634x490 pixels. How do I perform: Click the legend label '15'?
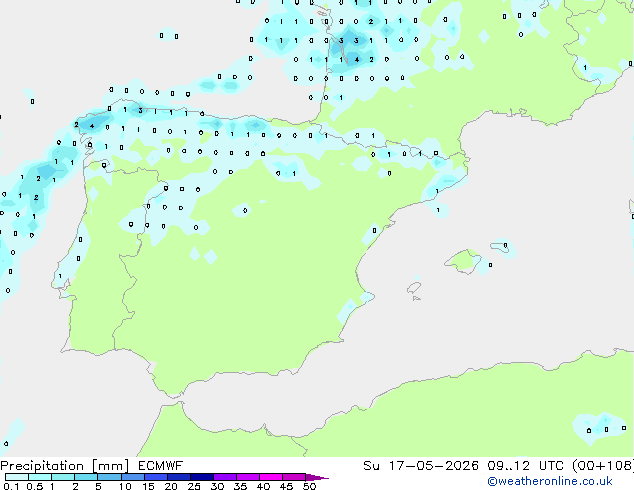pyautogui.click(x=148, y=486)
